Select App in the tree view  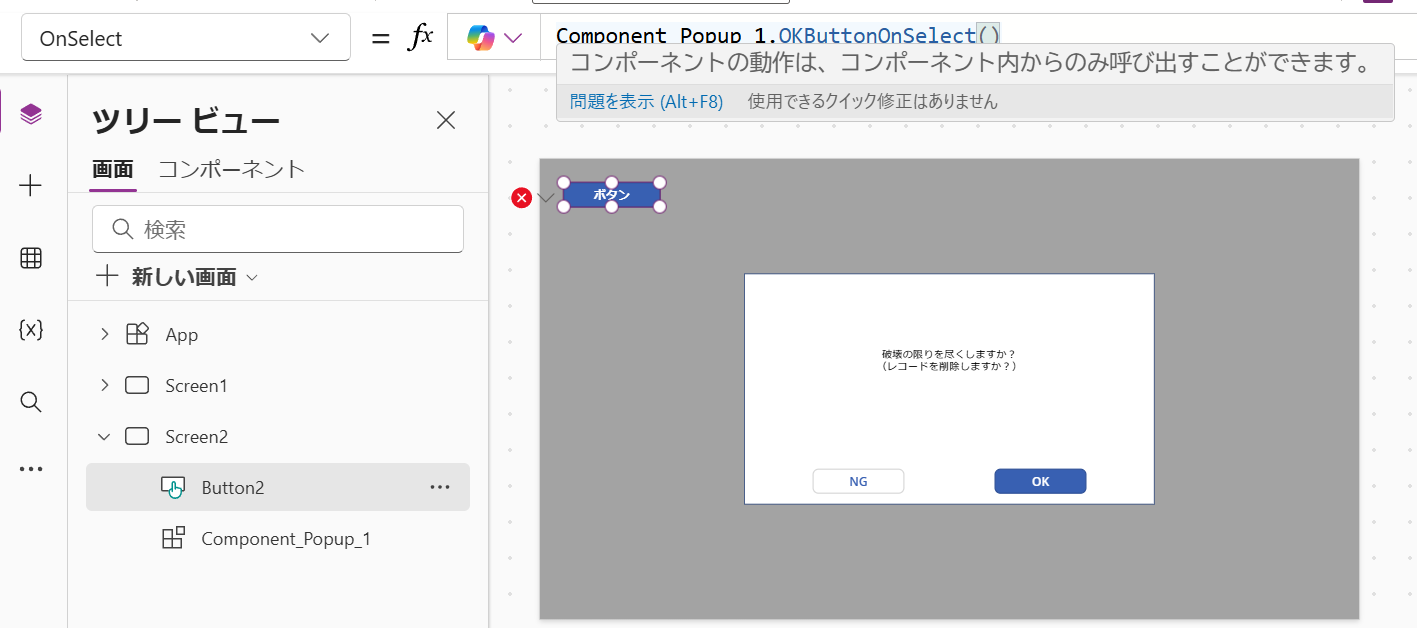pos(182,335)
